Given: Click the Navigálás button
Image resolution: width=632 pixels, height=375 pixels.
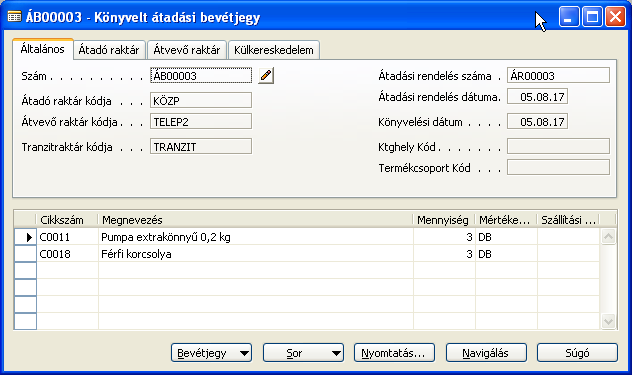Looking at the screenshot, I should click(486, 353).
